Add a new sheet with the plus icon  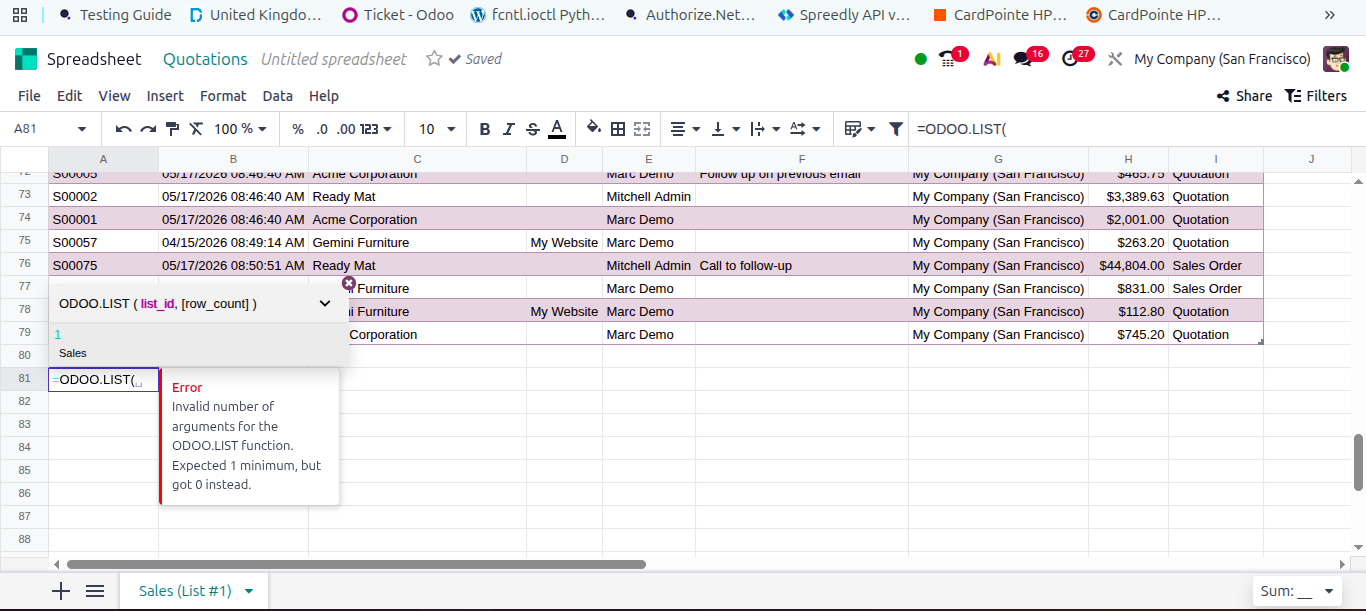pos(61,591)
